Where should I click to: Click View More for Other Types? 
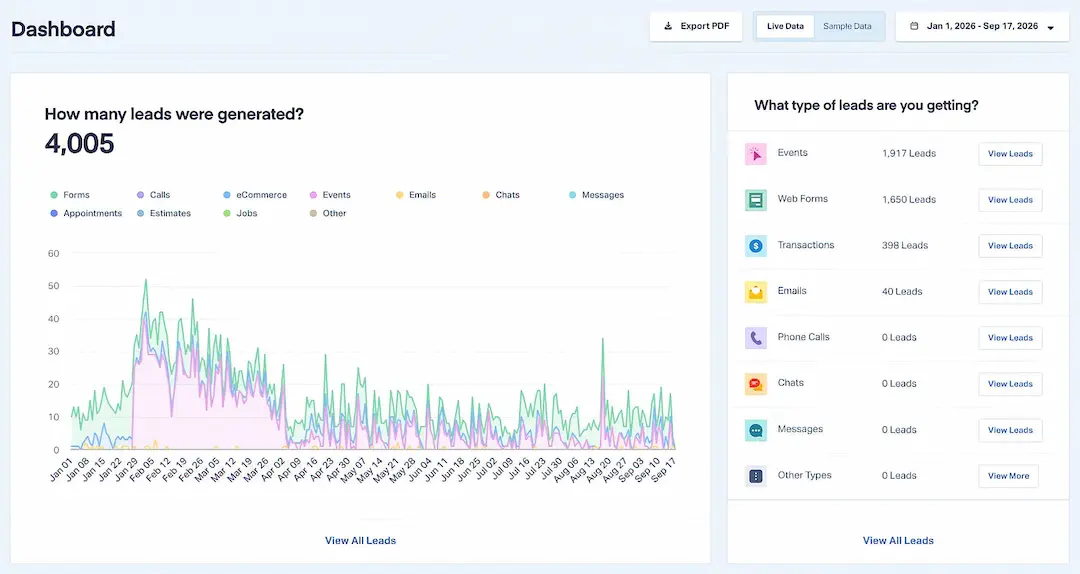pos(1008,476)
